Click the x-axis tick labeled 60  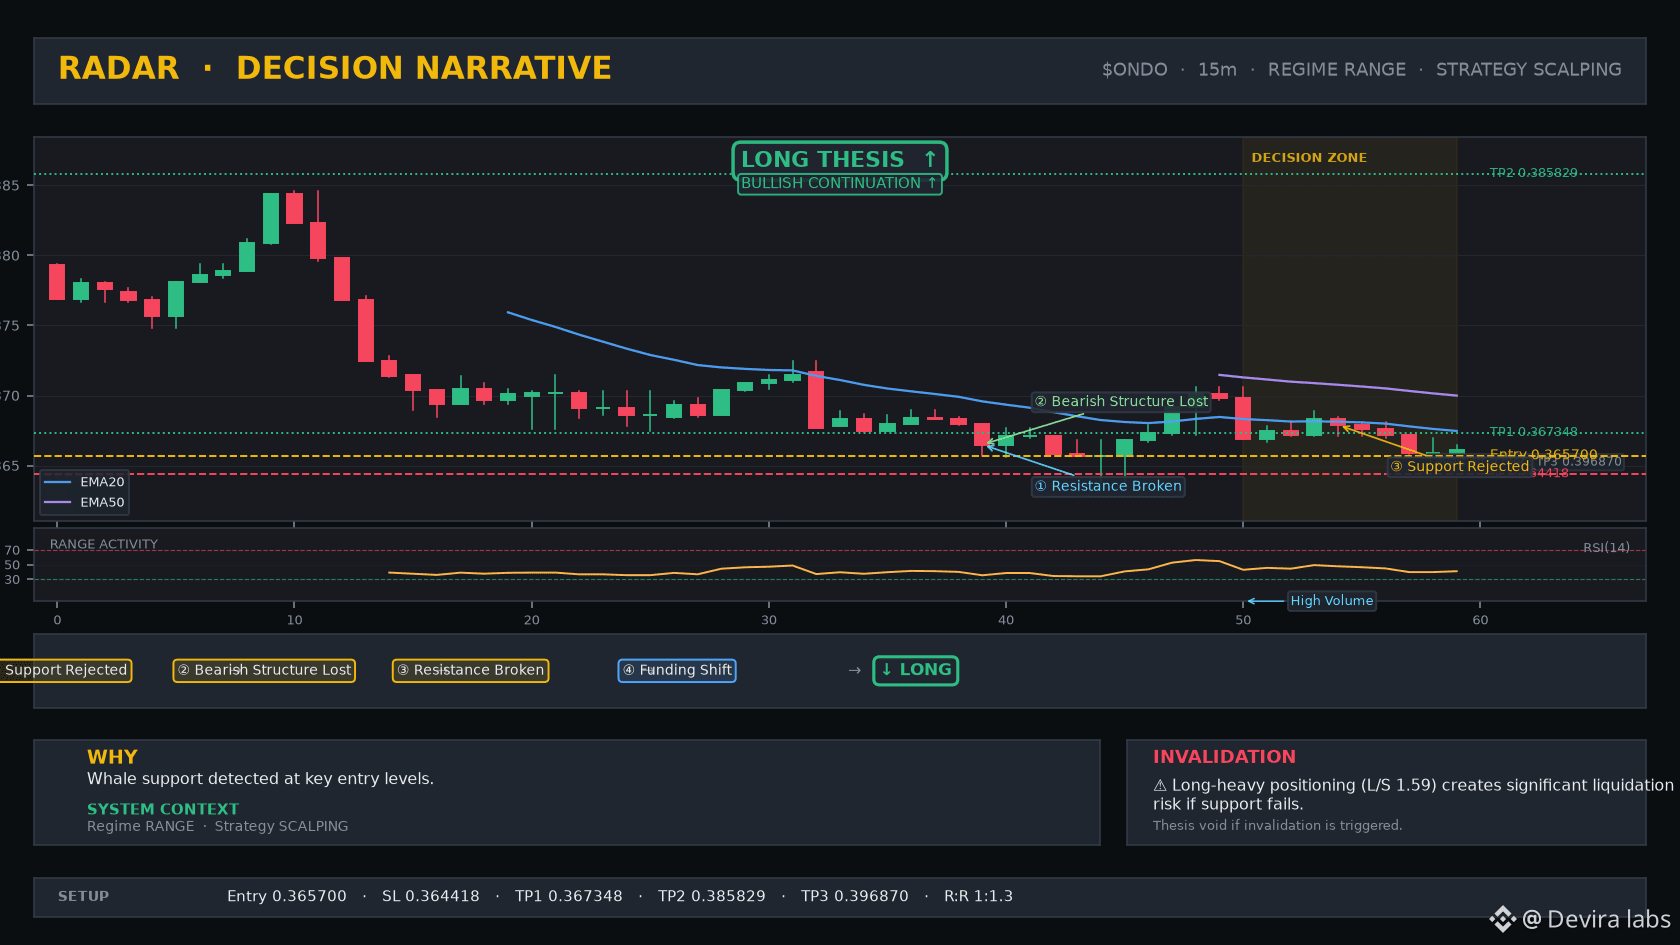pyautogui.click(x=1480, y=620)
